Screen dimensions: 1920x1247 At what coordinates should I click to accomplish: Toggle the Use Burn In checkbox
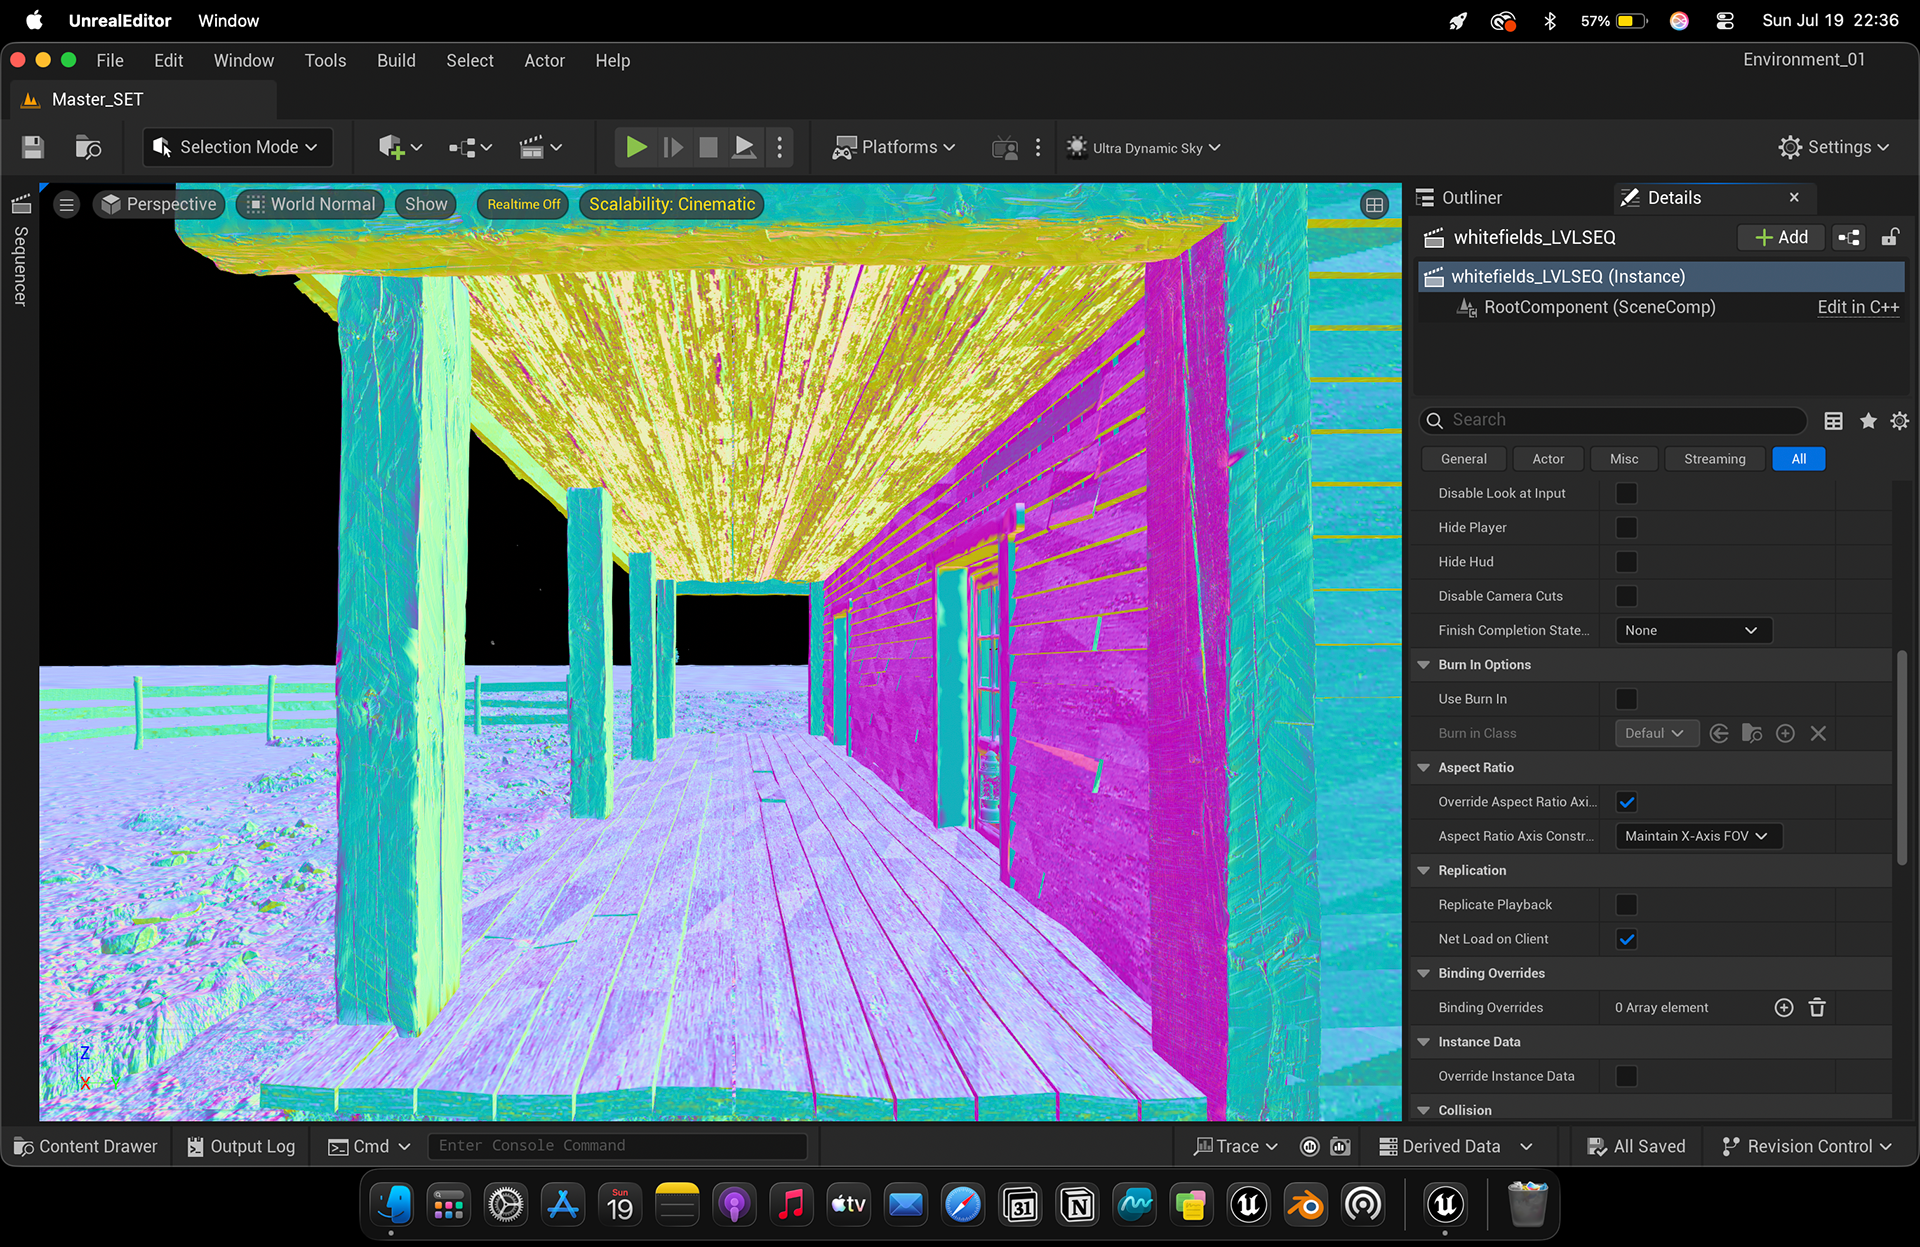(1627, 699)
